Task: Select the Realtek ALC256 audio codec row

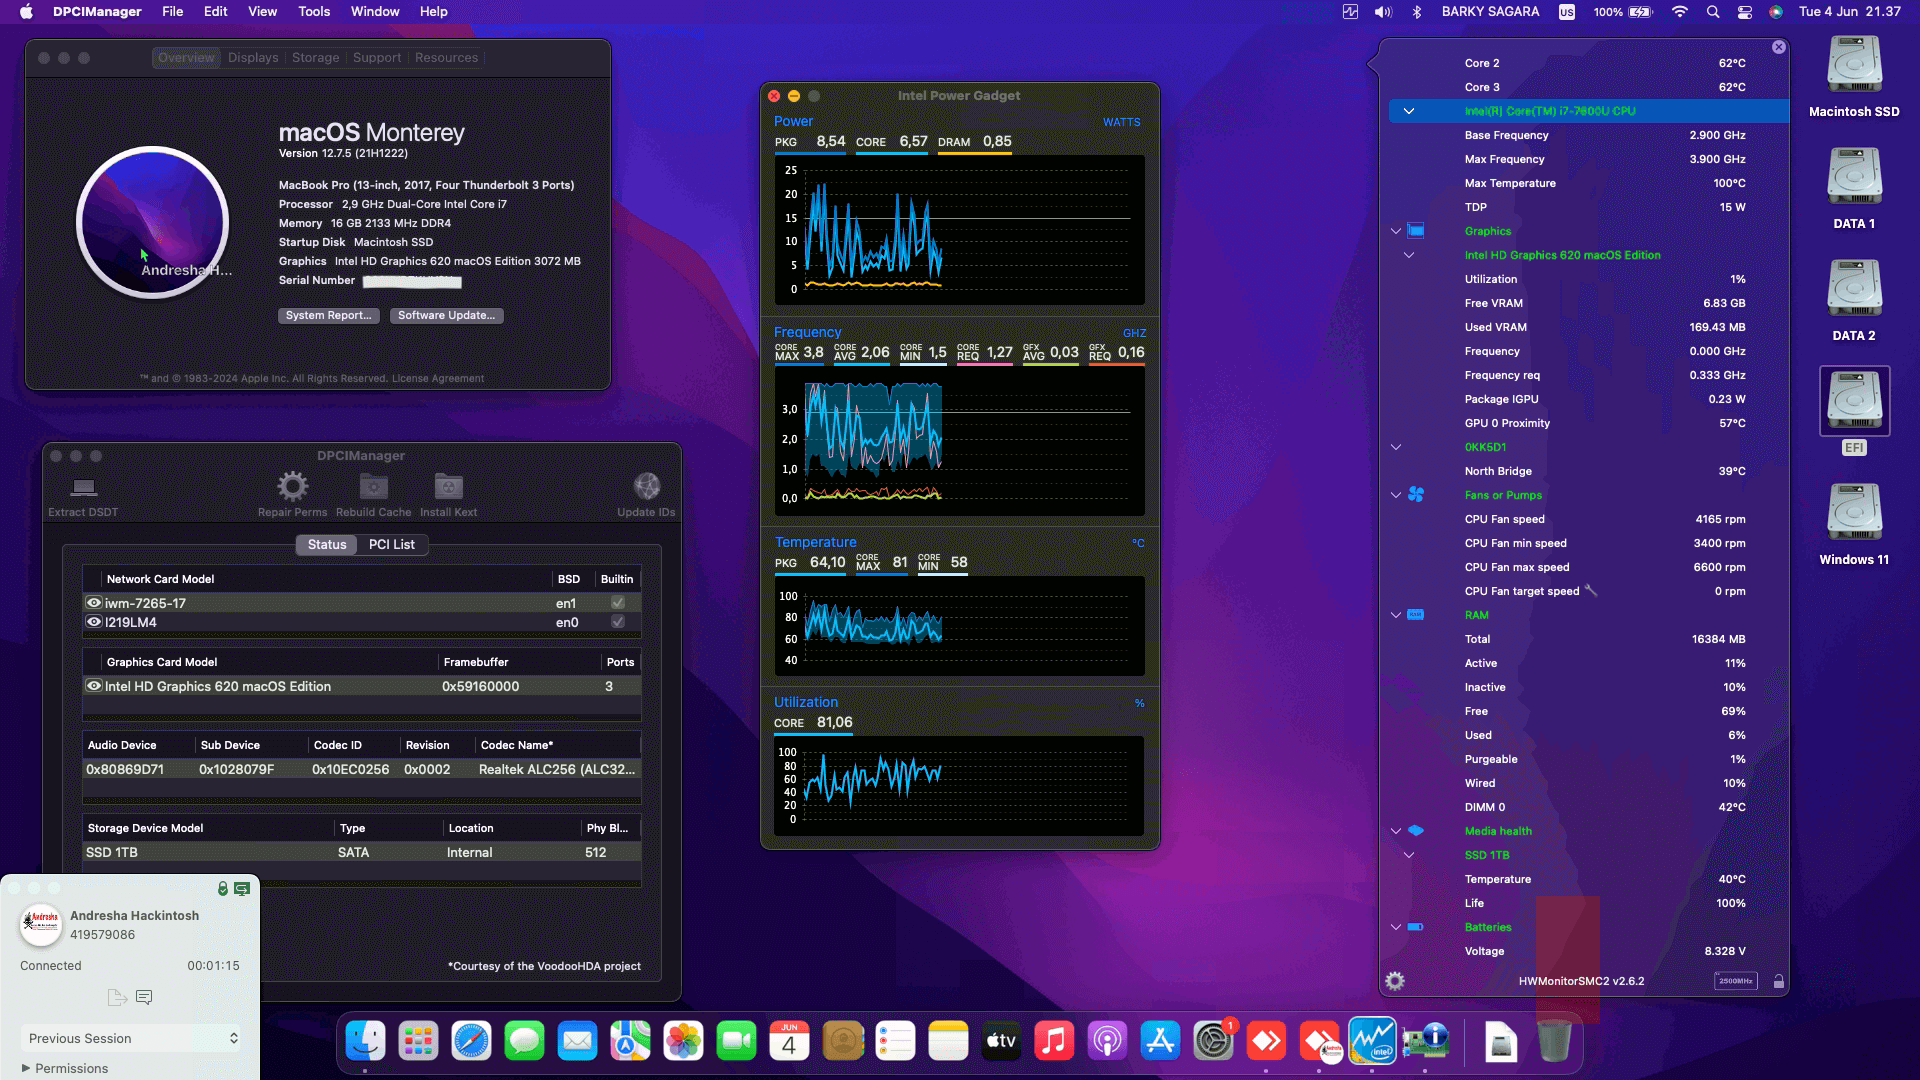Action: tap(362, 770)
